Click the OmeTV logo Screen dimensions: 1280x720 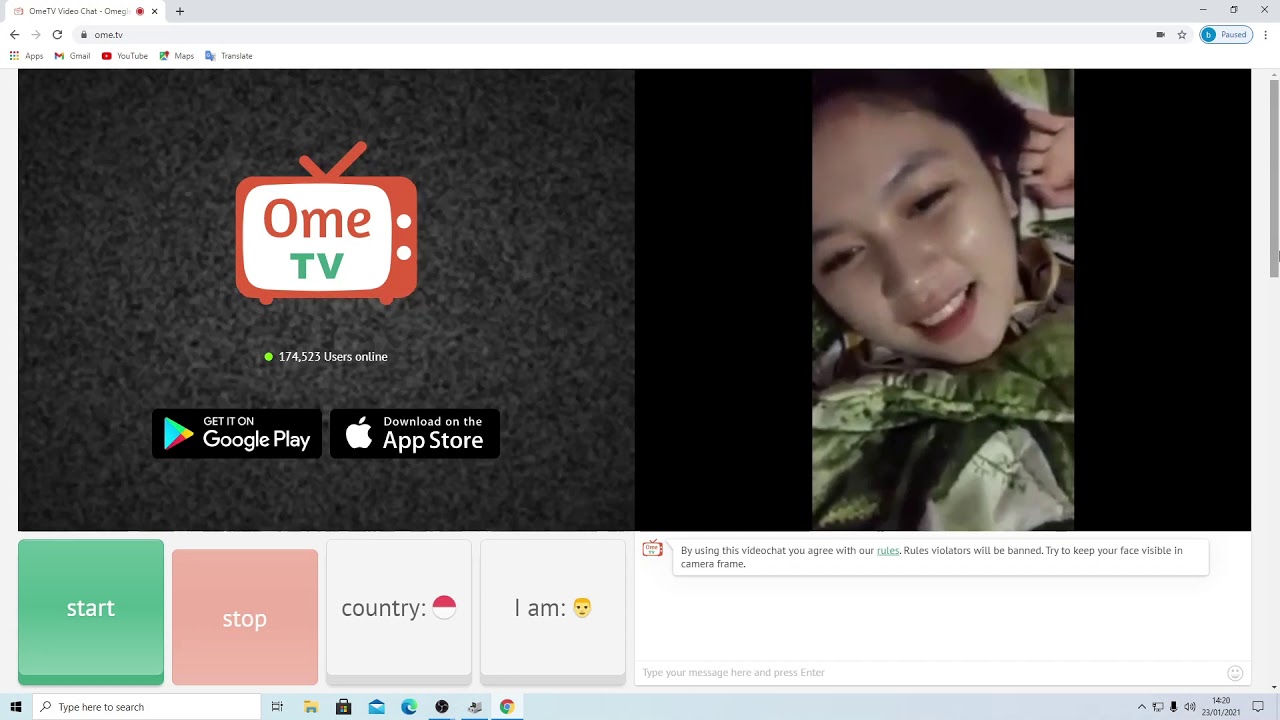click(327, 224)
